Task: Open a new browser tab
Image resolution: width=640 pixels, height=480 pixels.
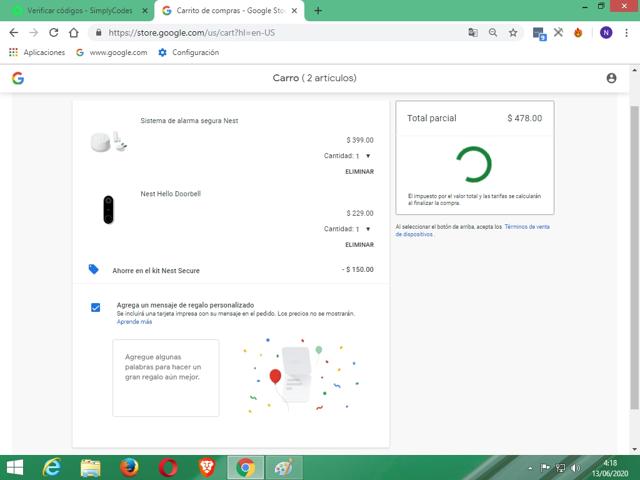Action: 318,11
